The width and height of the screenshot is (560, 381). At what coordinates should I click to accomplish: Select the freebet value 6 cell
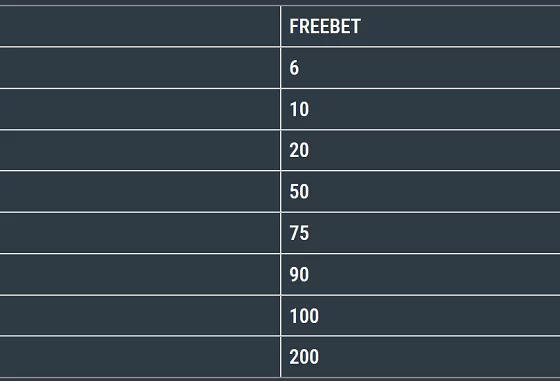click(x=420, y=68)
